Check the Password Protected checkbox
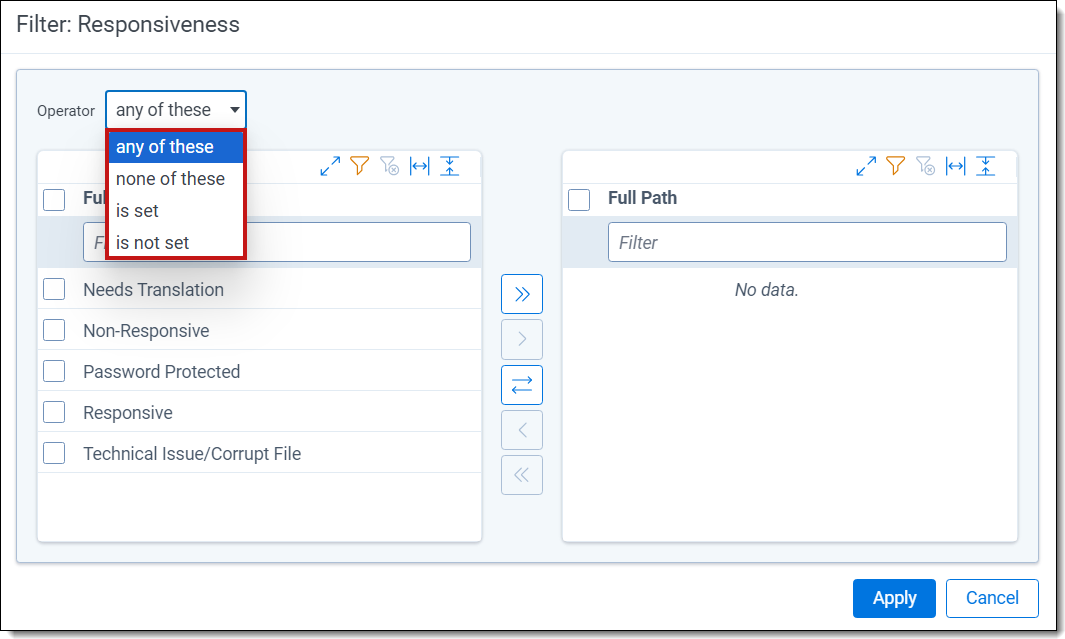1065x639 pixels. tap(54, 371)
